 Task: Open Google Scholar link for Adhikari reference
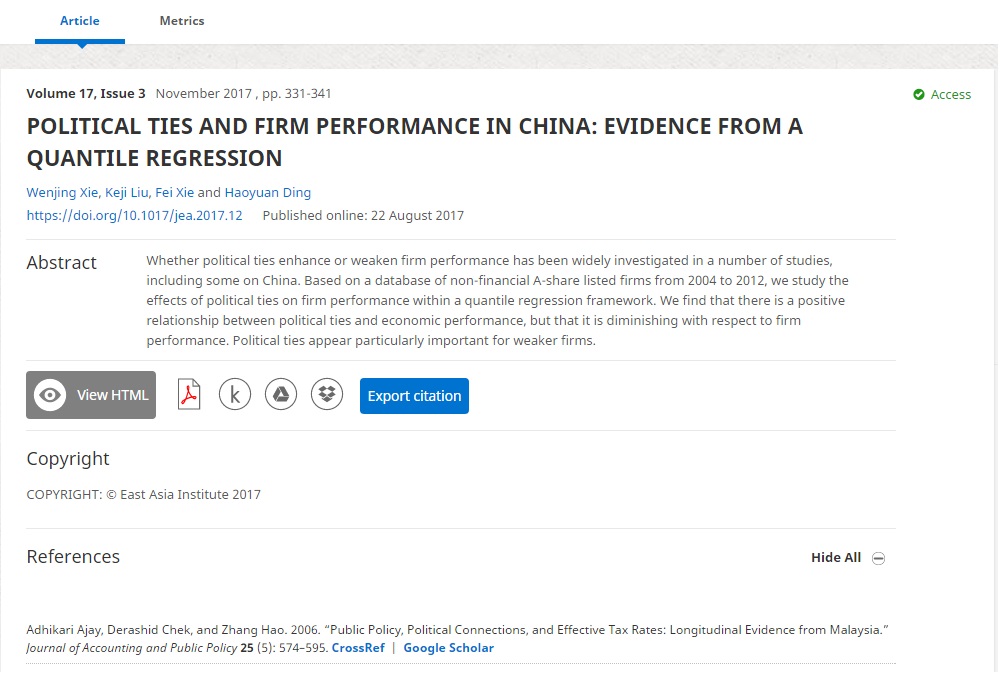pos(448,648)
